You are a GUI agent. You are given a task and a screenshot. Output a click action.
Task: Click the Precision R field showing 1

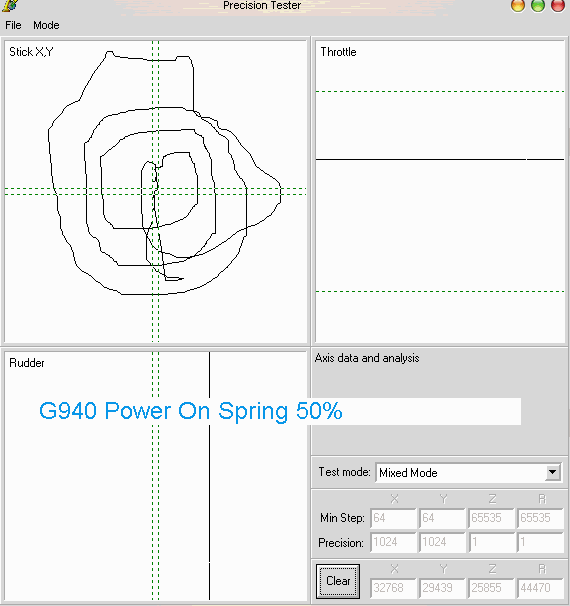pos(541,542)
